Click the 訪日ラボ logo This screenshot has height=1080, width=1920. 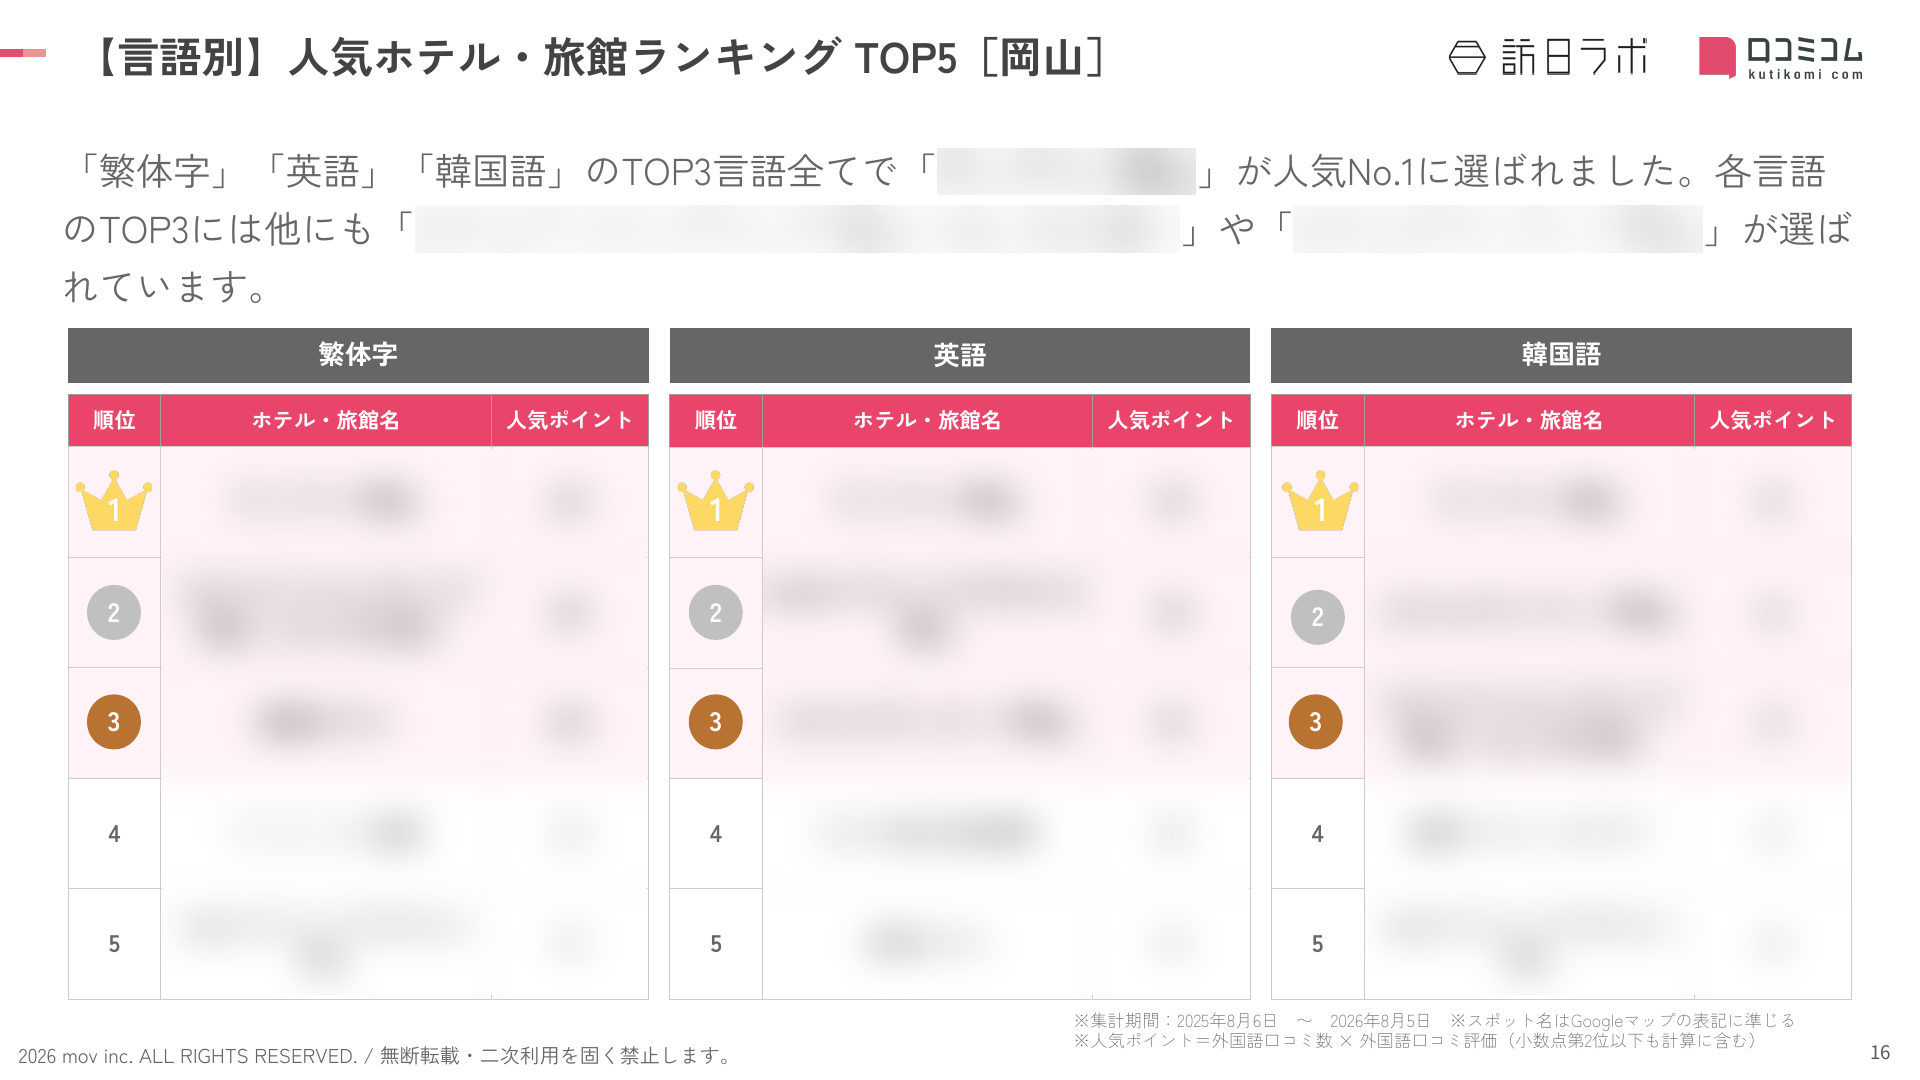pyautogui.click(x=1548, y=58)
